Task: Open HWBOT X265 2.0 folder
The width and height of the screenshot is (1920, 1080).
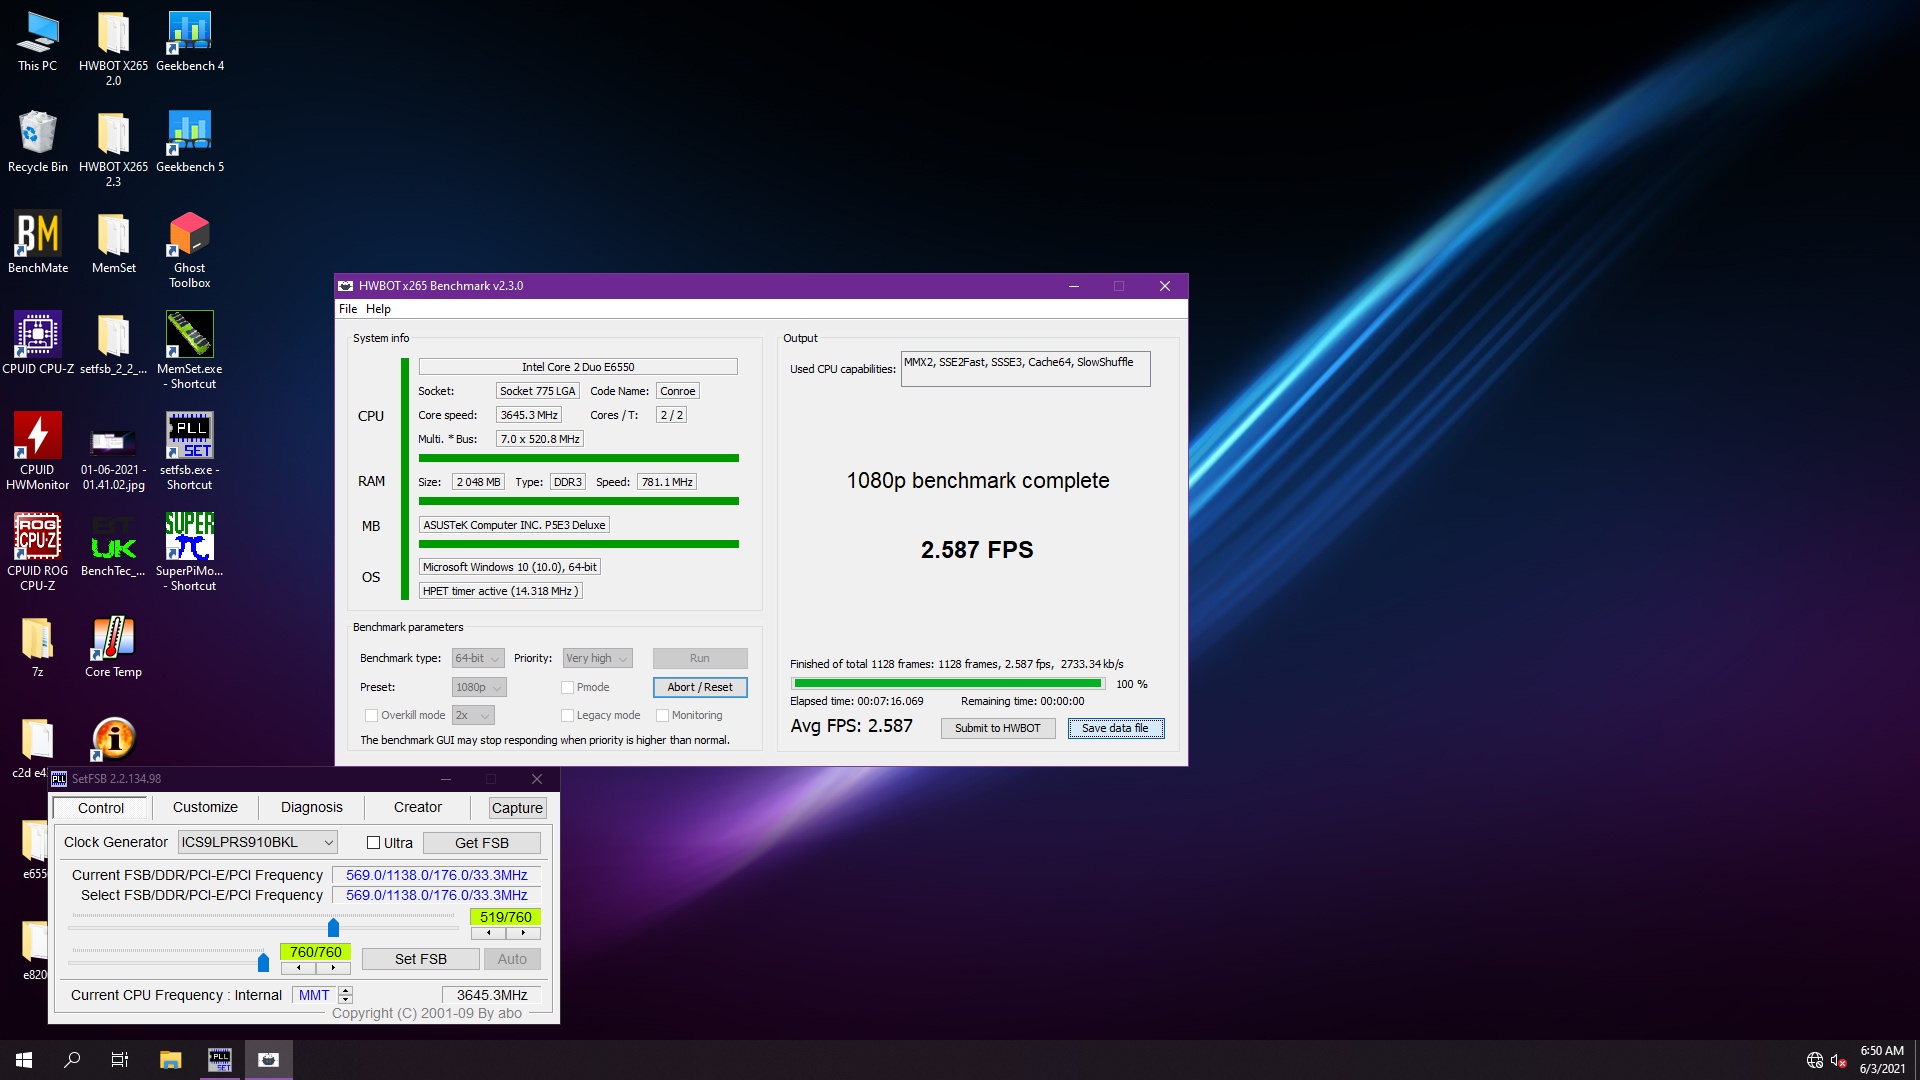Action: [113, 49]
